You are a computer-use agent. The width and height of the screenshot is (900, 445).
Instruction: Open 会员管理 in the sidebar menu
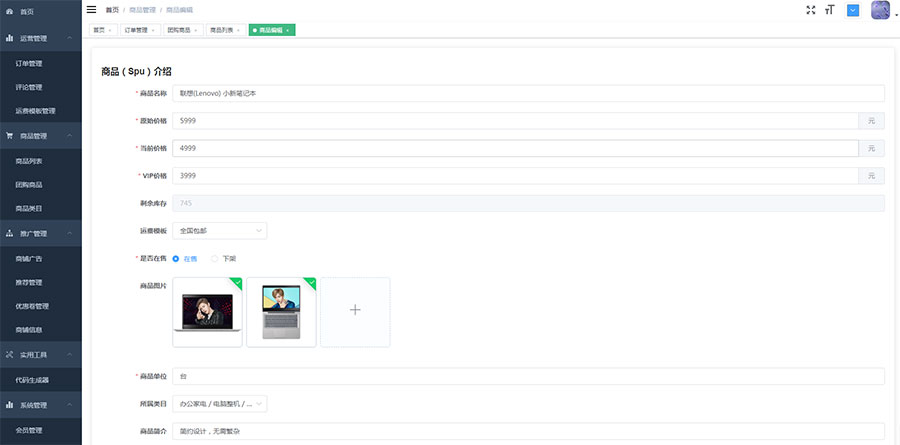tap(41, 431)
